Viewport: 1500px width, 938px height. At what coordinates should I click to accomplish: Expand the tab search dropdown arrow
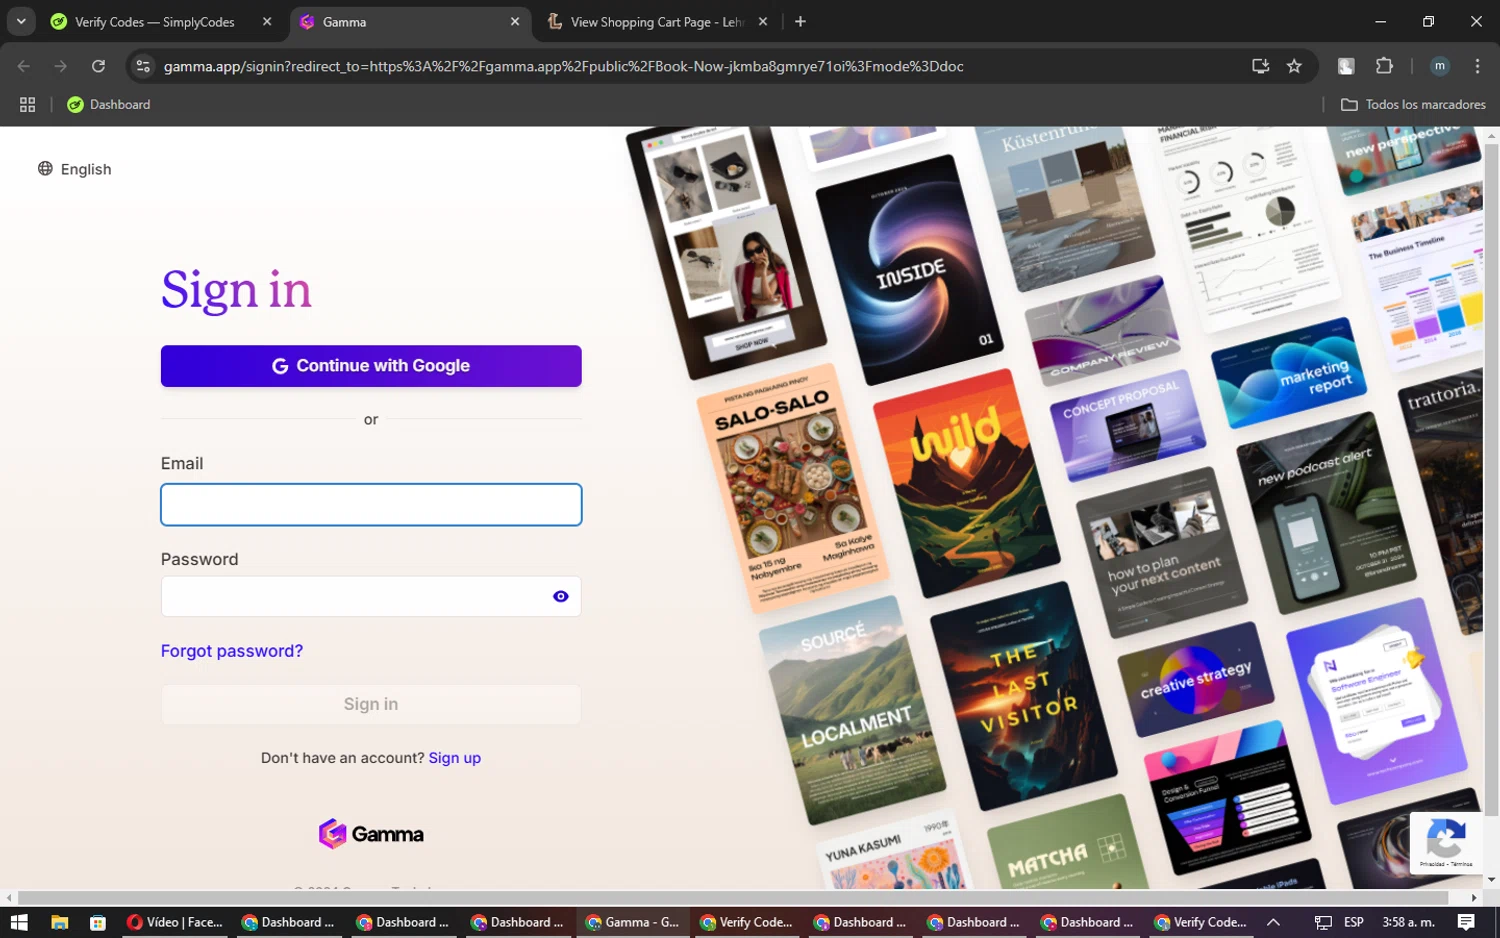click(x=21, y=21)
